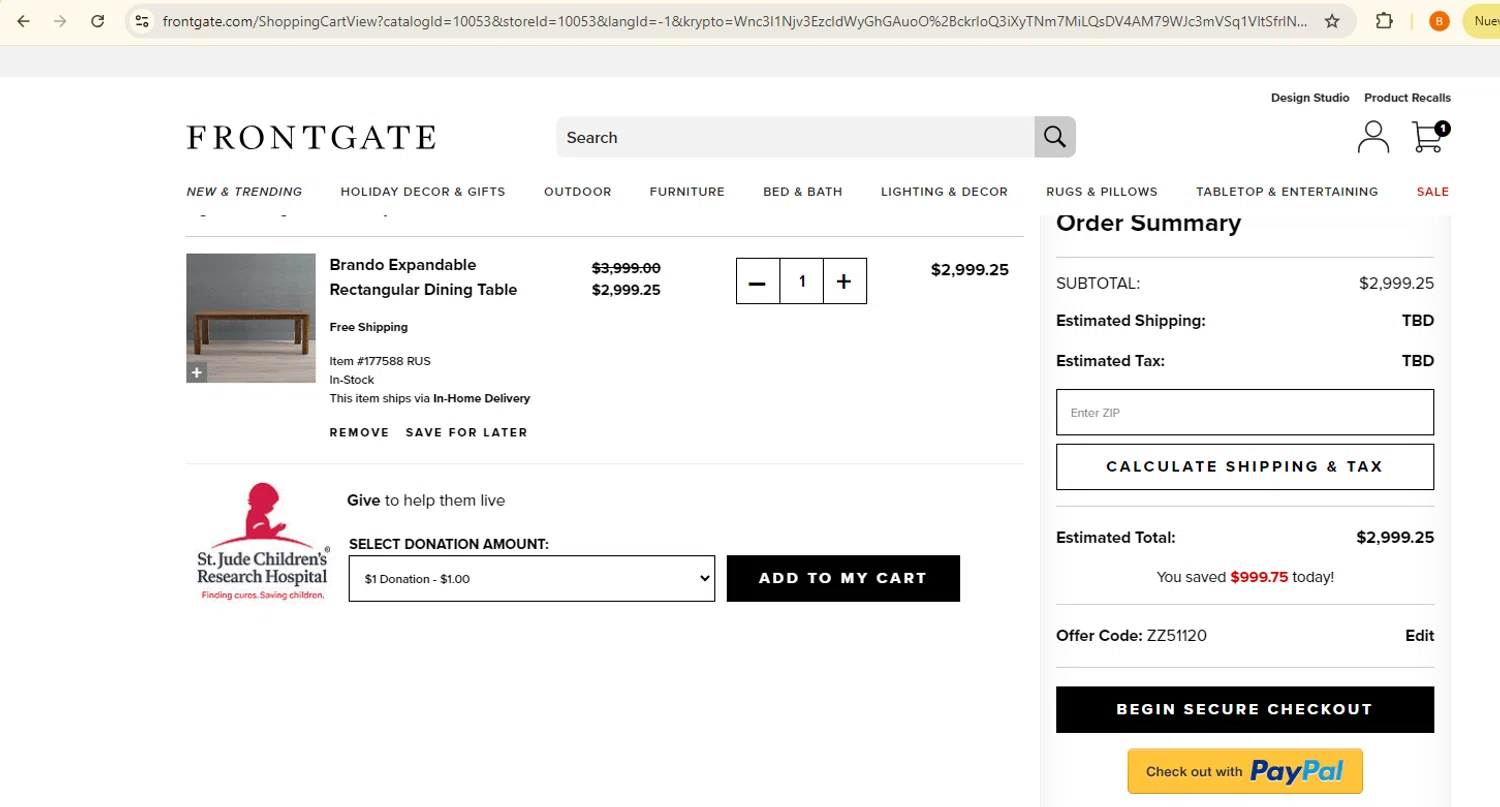Click the Search text box
Viewport: 1500px width, 807px height.
(795, 137)
